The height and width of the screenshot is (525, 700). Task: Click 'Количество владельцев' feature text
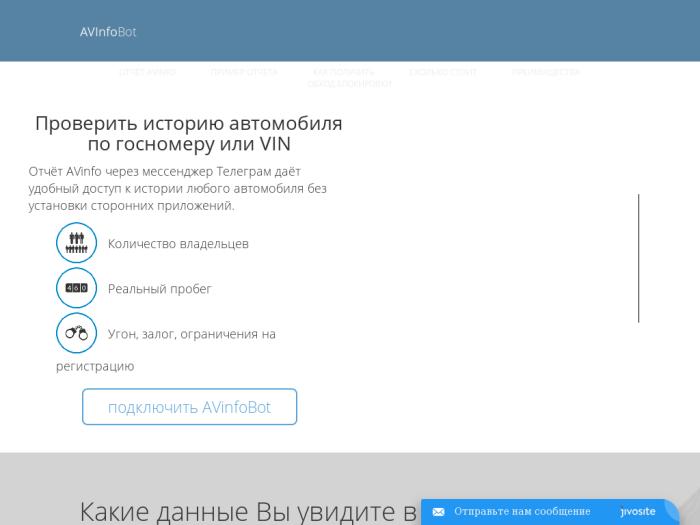178,243
